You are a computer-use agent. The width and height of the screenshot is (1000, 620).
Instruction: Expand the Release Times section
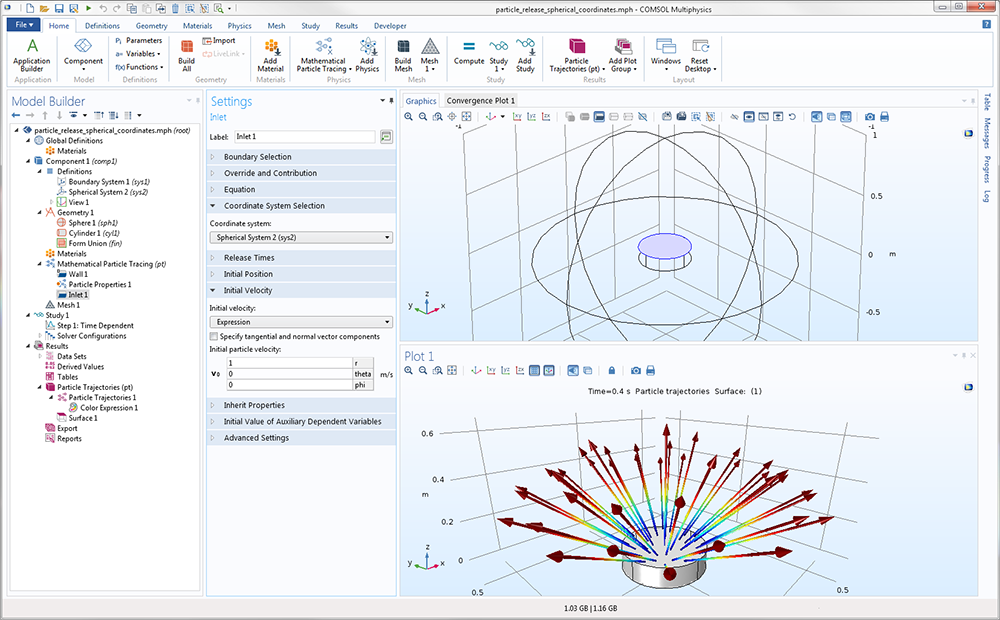click(249, 258)
